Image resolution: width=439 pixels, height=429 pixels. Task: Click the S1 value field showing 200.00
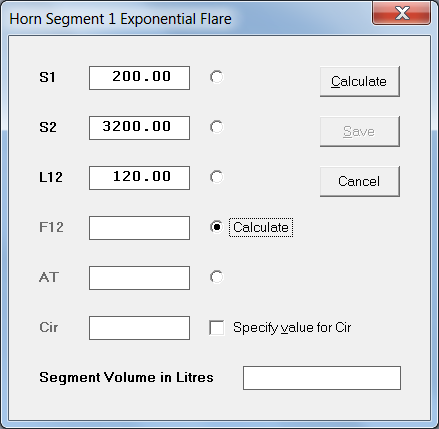point(139,78)
